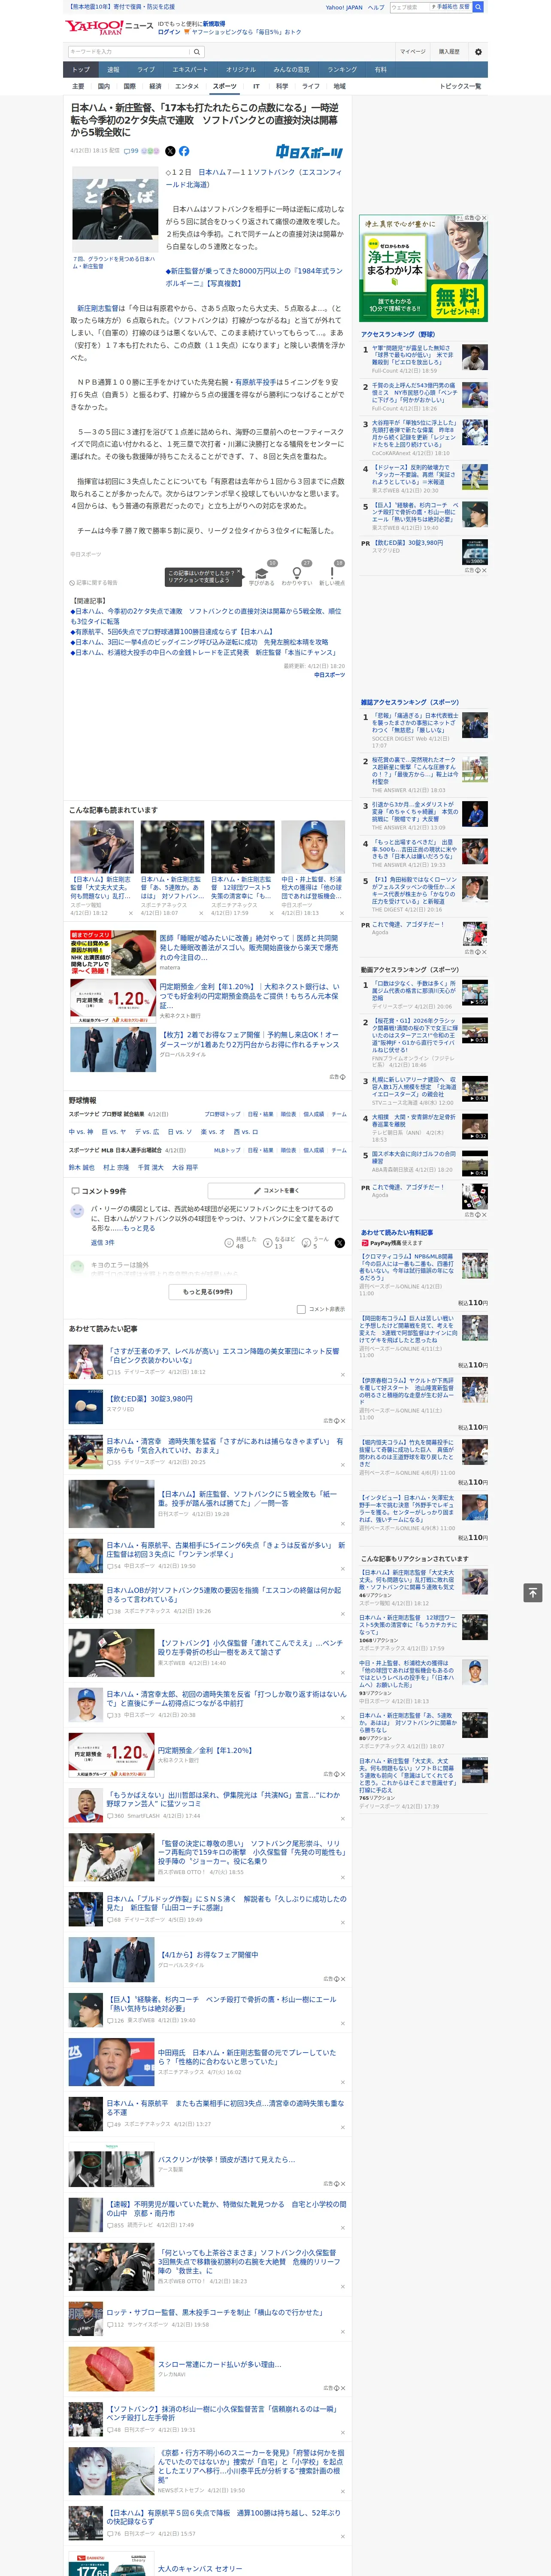Click the コメントを書く button
This screenshot has height=2576, width=551.
coord(275,1191)
